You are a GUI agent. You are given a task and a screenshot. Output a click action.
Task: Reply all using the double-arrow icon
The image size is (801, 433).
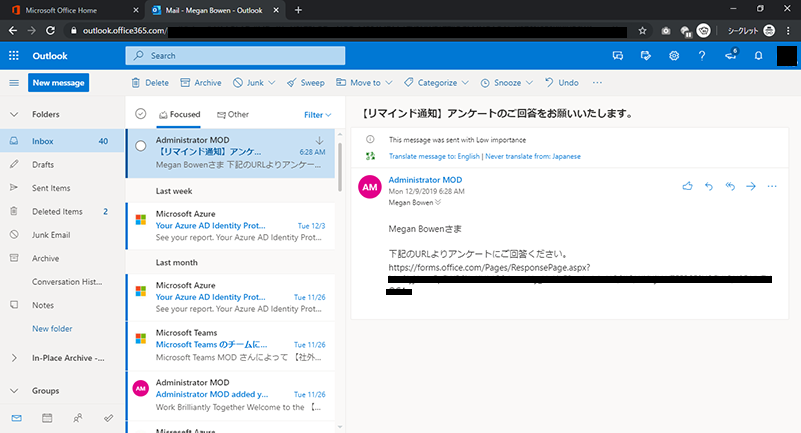(730, 186)
